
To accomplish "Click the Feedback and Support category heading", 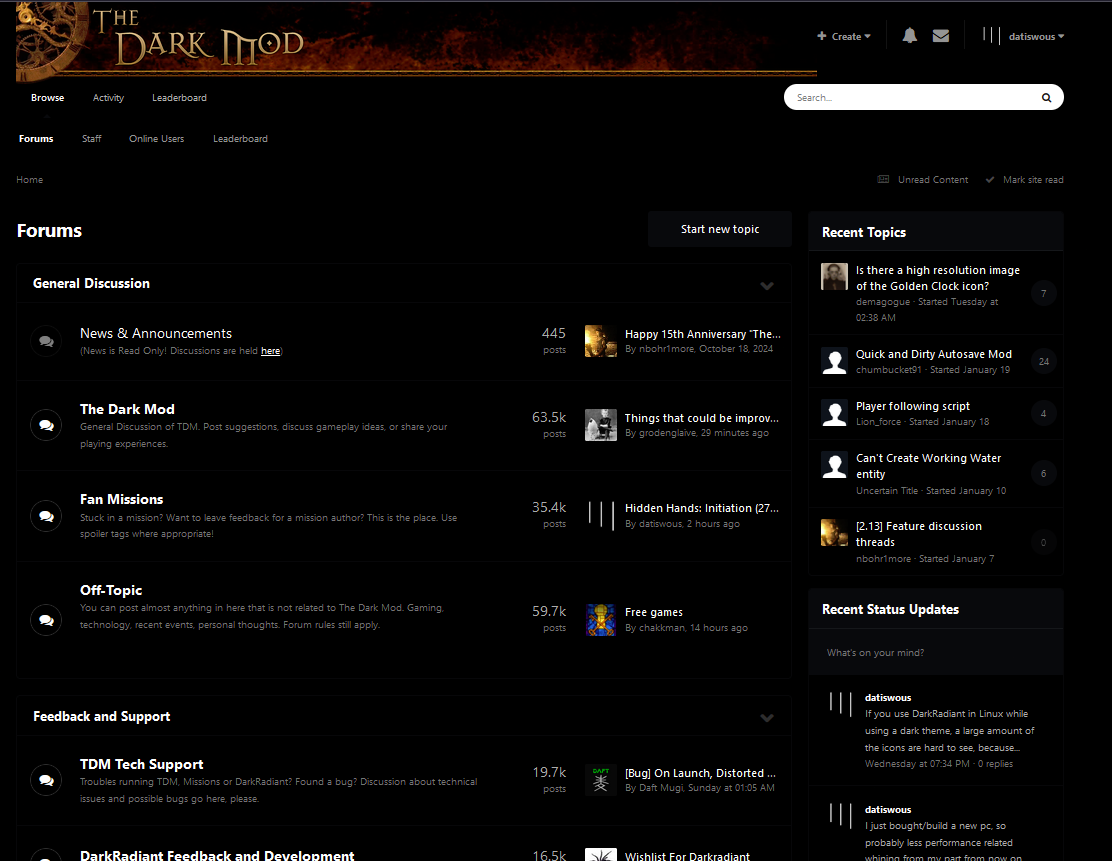I will pos(101,716).
